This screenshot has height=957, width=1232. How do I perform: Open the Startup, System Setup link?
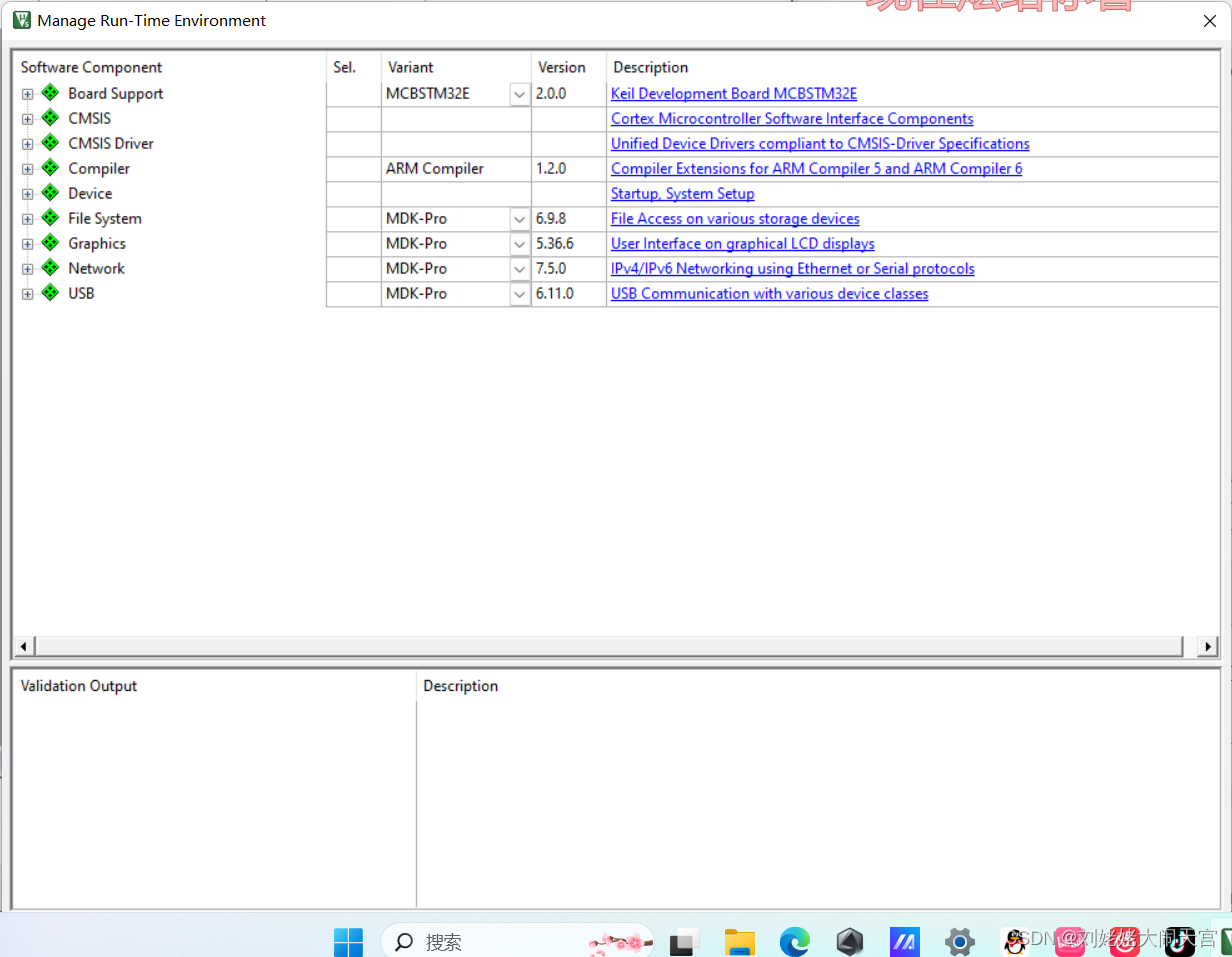[683, 193]
